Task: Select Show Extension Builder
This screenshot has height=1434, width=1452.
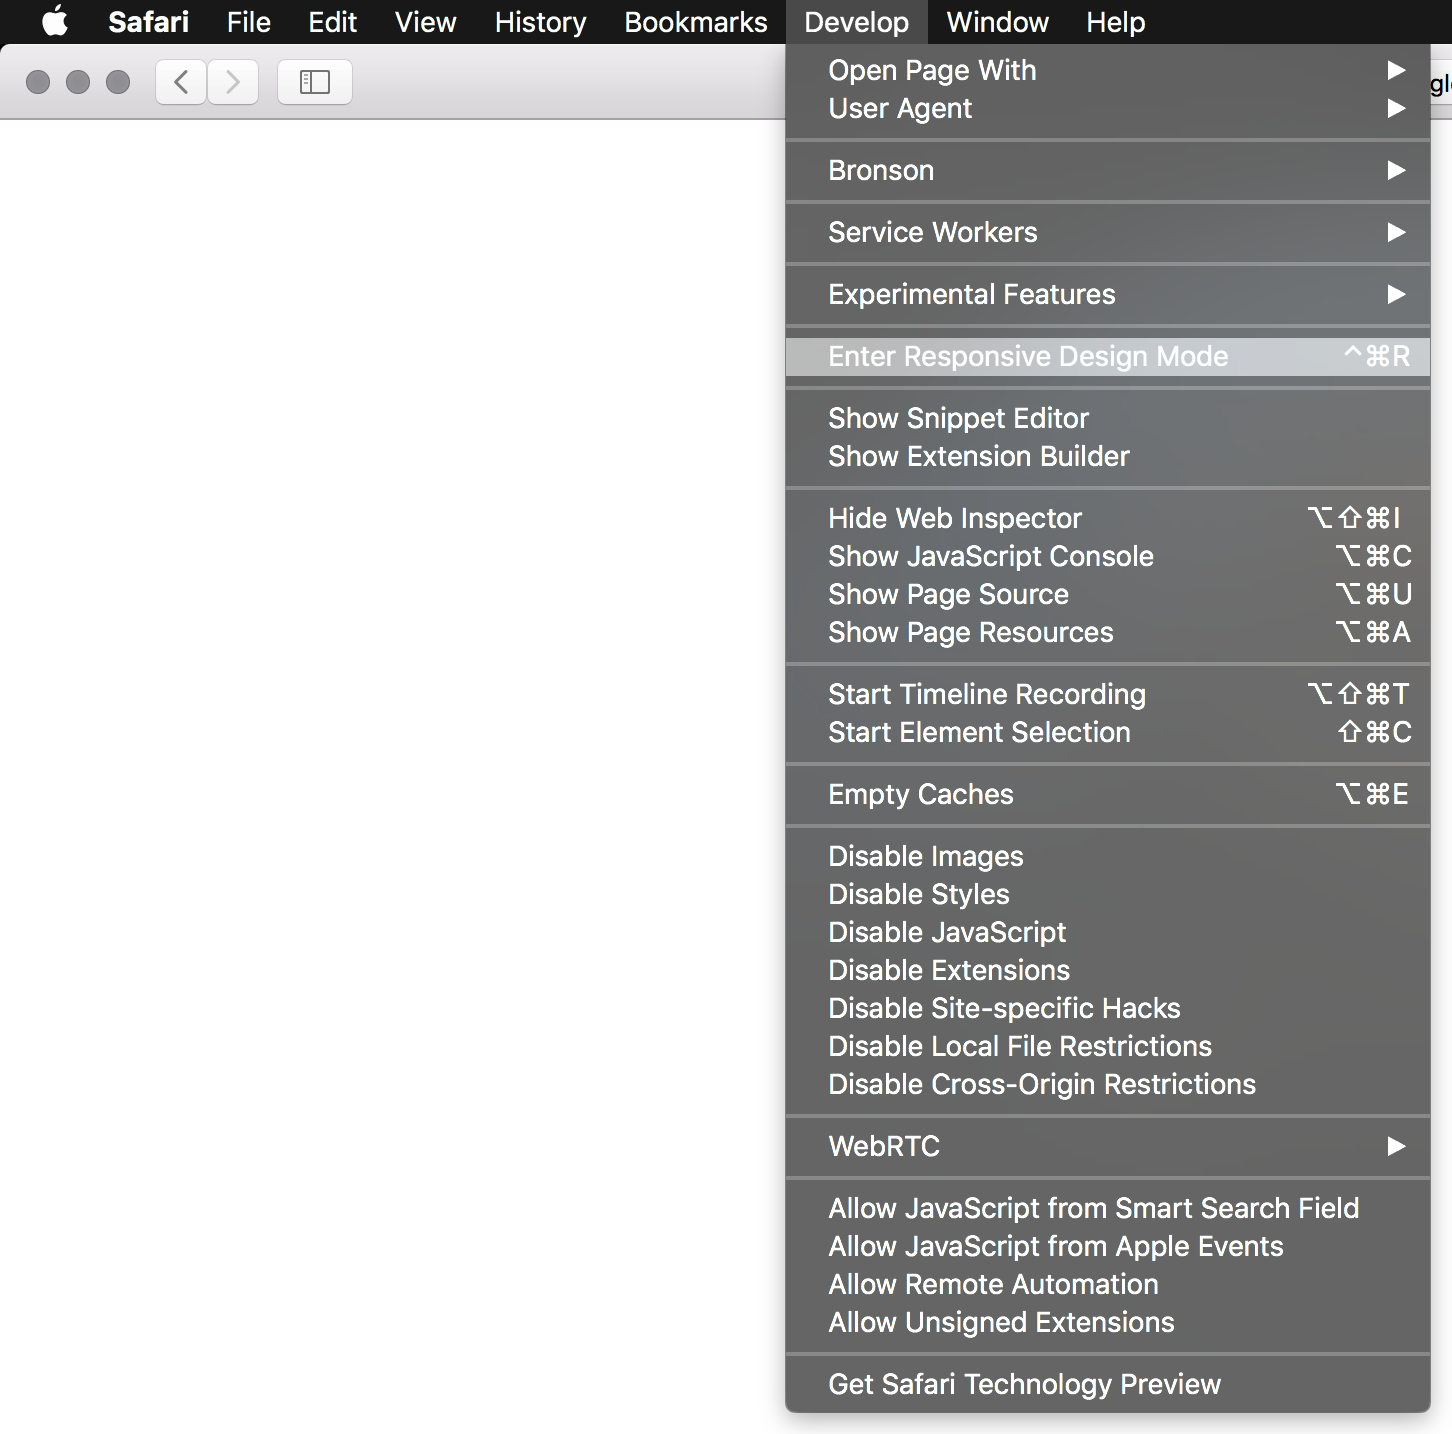Action: (x=1108, y=456)
